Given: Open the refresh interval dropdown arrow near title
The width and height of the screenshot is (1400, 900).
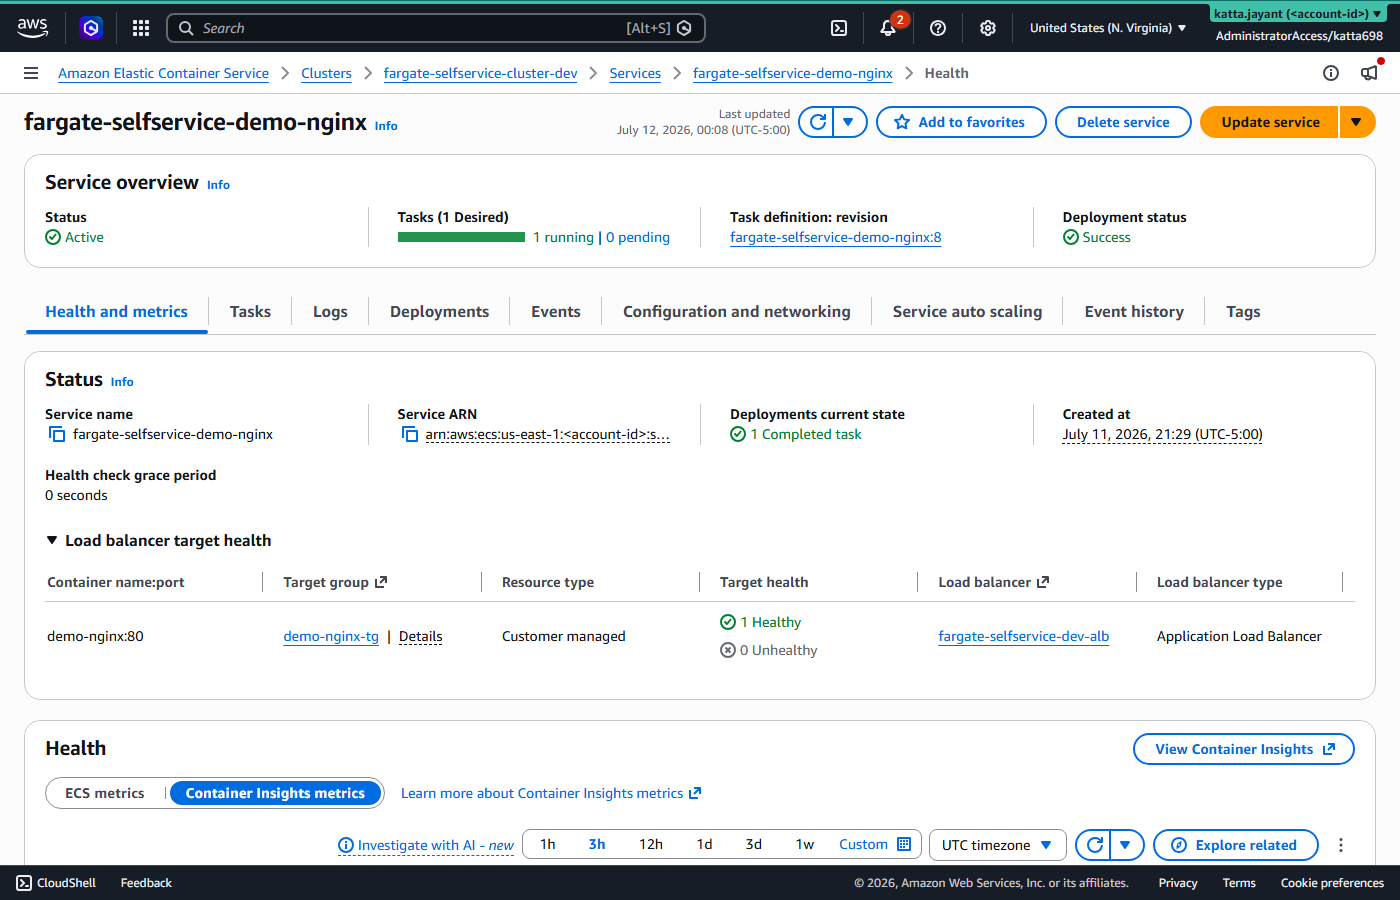Looking at the screenshot, I should (x=849, y=122).
